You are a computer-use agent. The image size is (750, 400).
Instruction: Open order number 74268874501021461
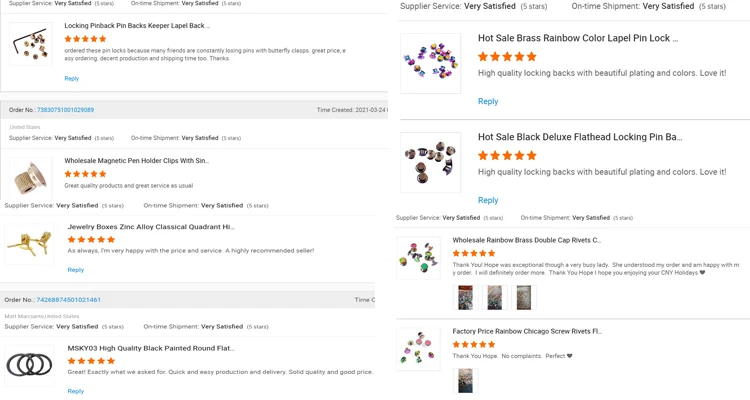click(x=69, y=300)
